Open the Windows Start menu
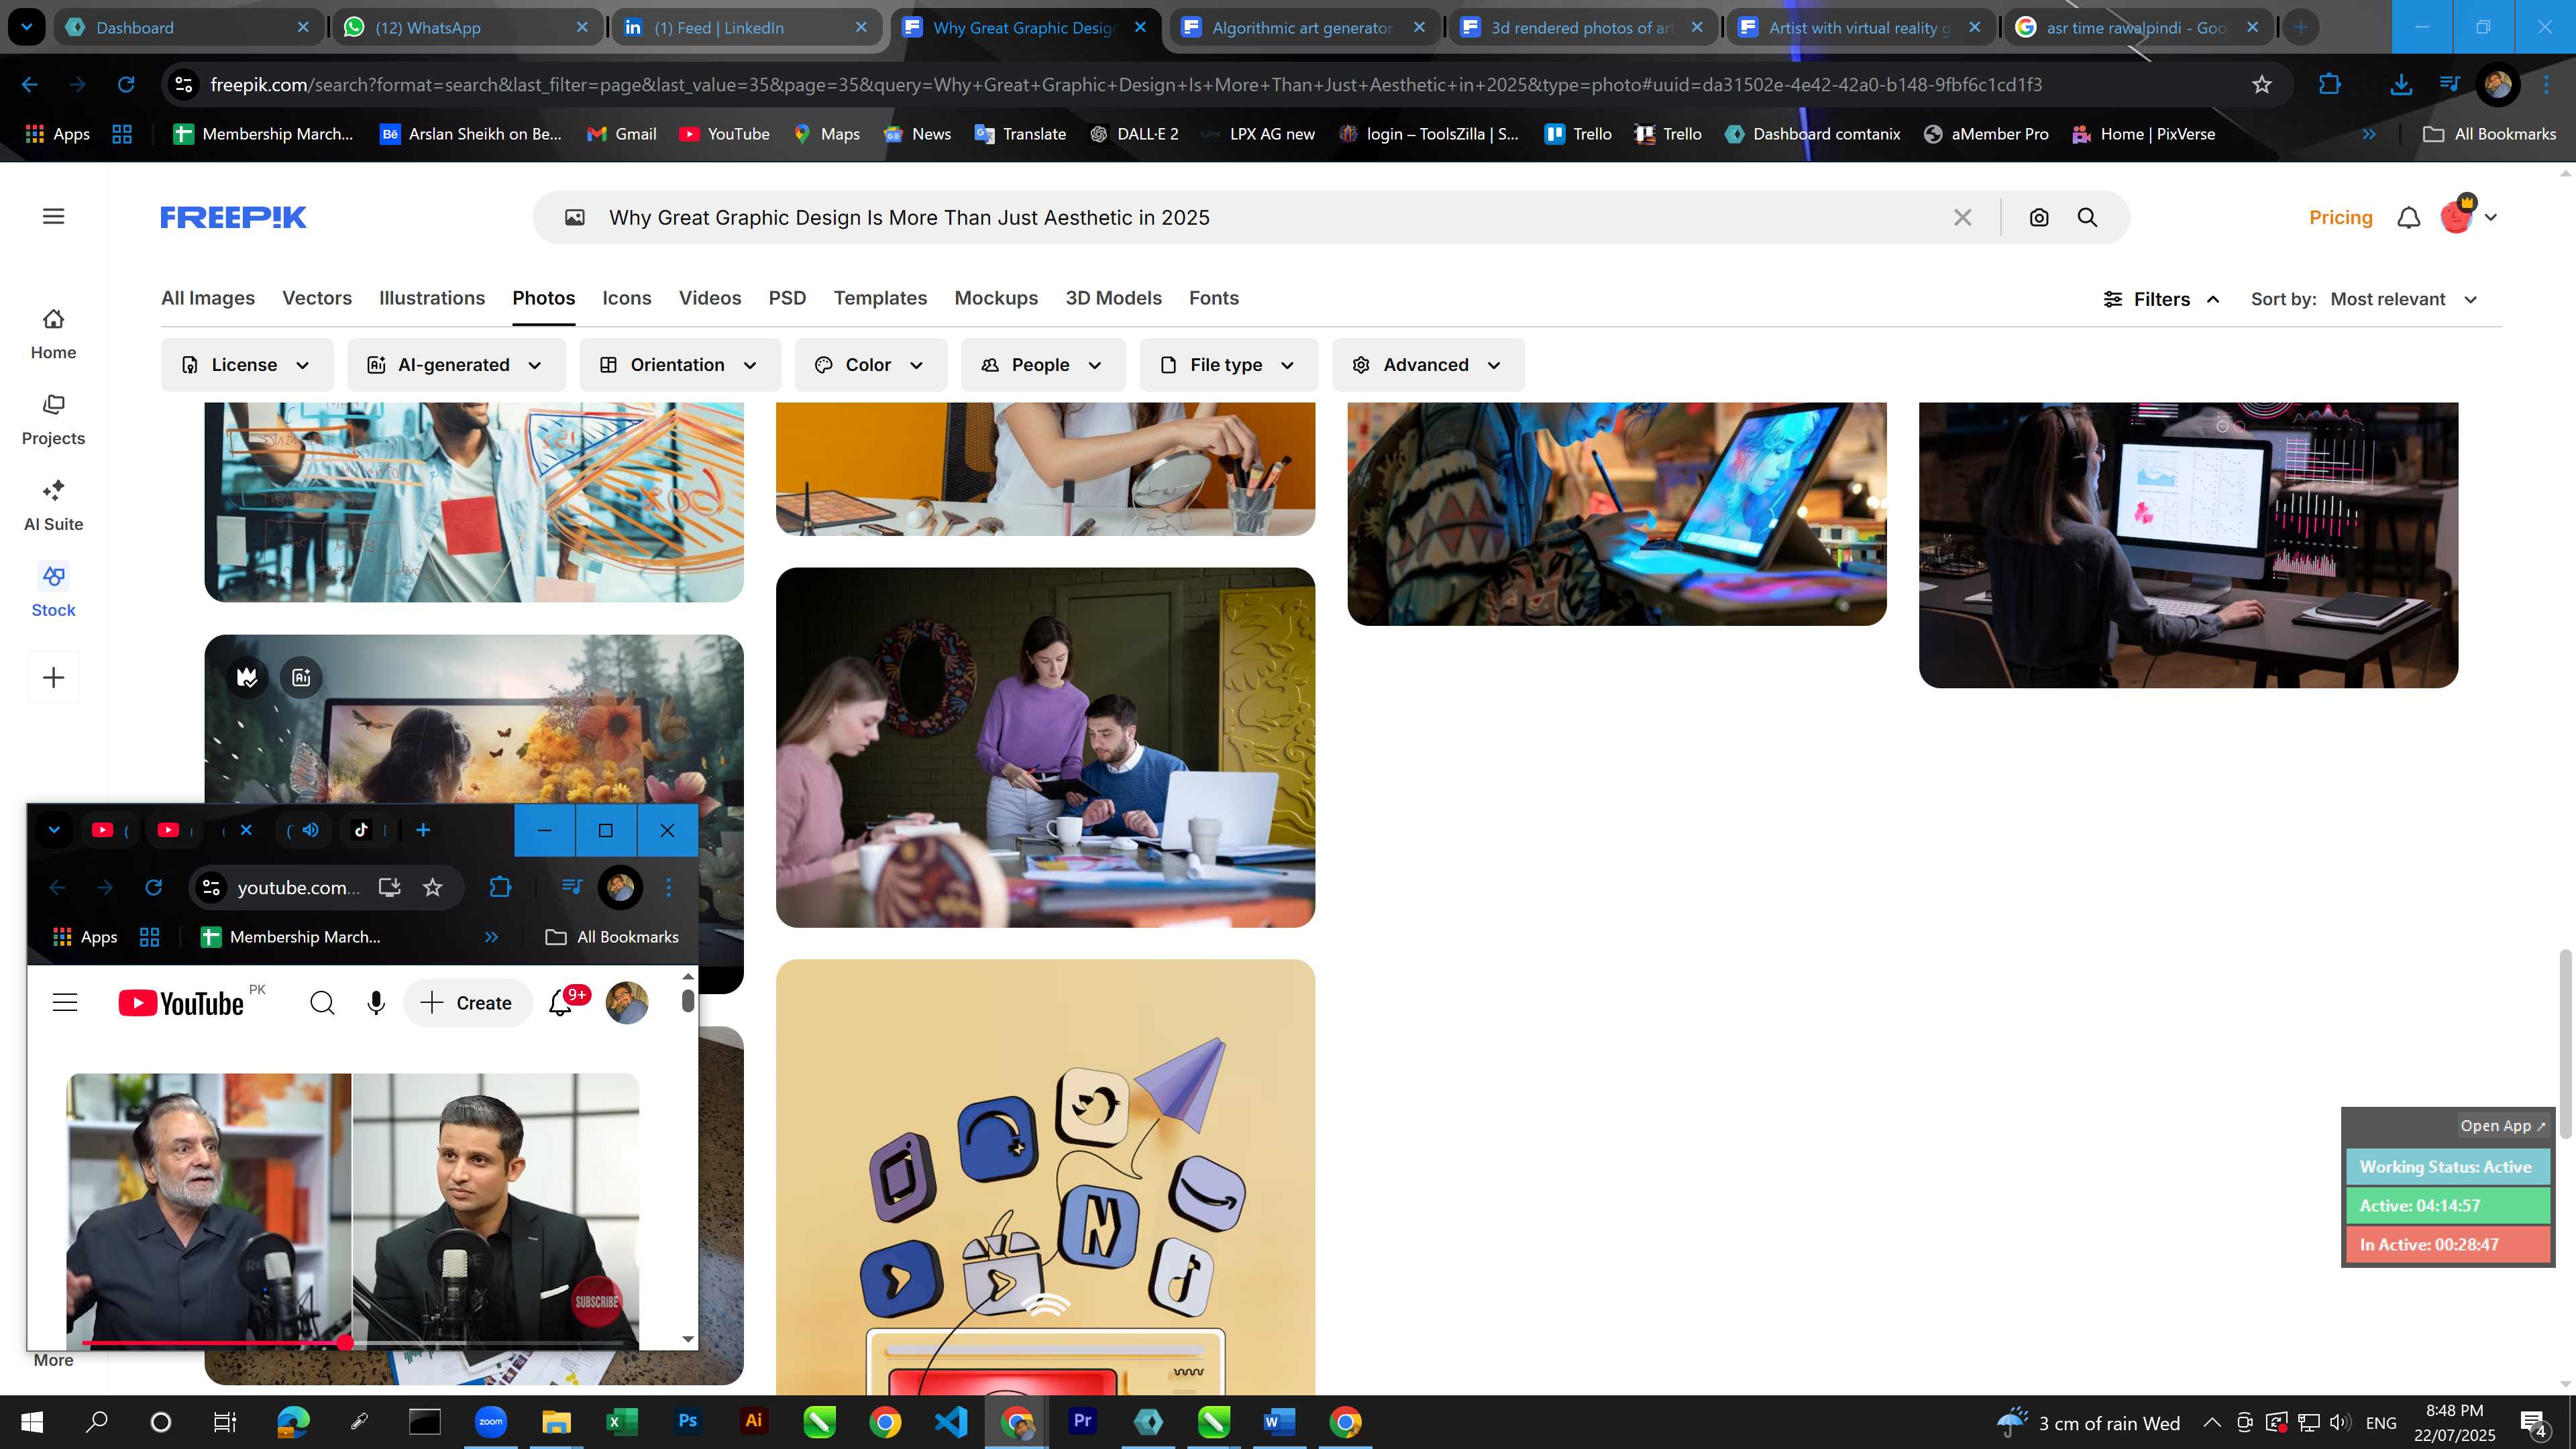Image resolution: width=2576 pixels, height=1449 pixels. [x=31, y=1421]
